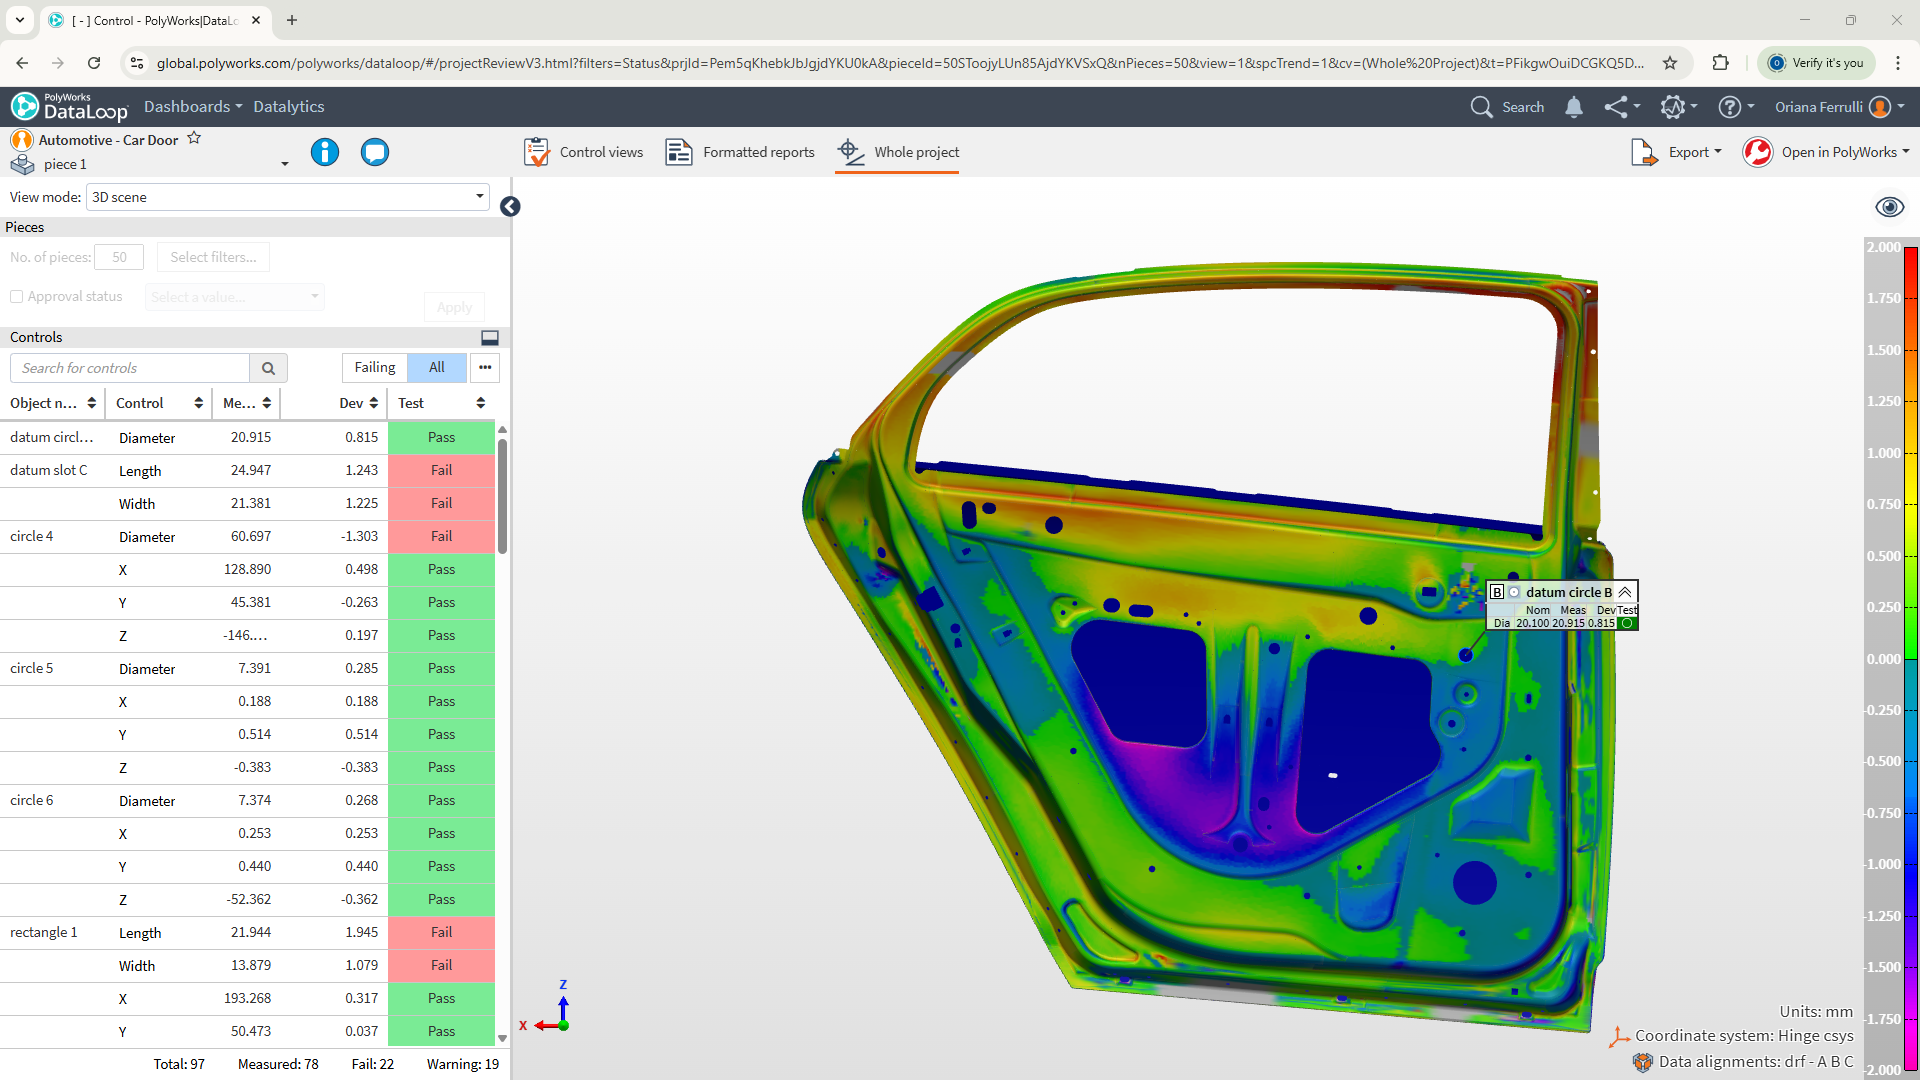Click the Select filters button

[x=213, y=257]
